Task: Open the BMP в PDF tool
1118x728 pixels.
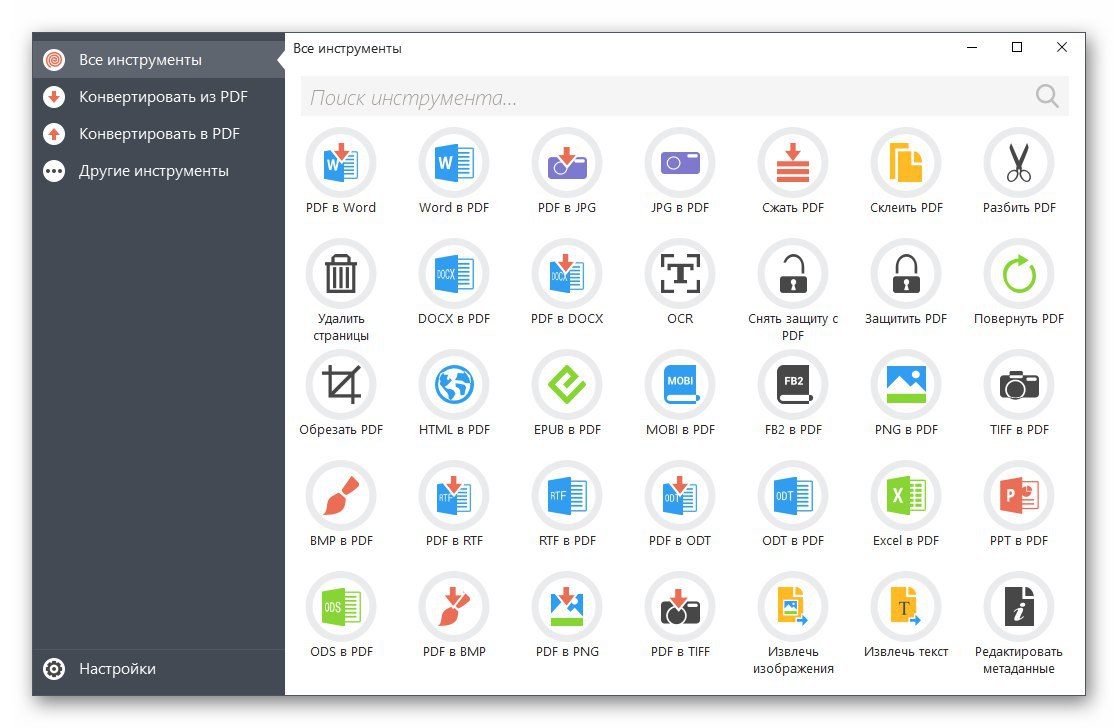Action: coord(341,496)
